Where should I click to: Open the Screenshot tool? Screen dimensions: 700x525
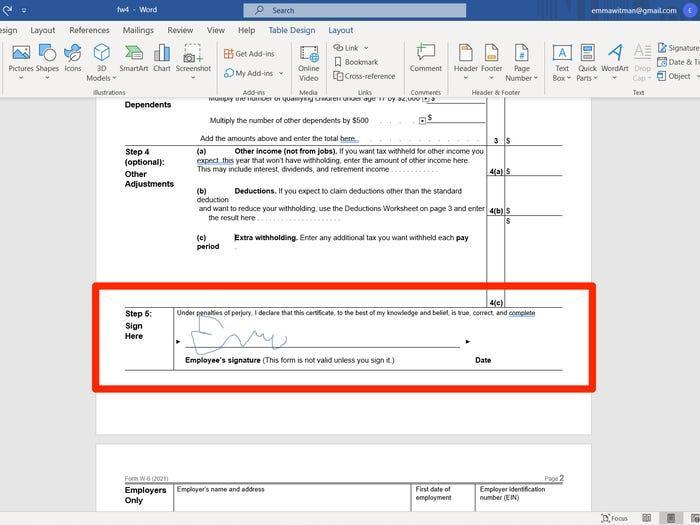click(x=193, y=58)
